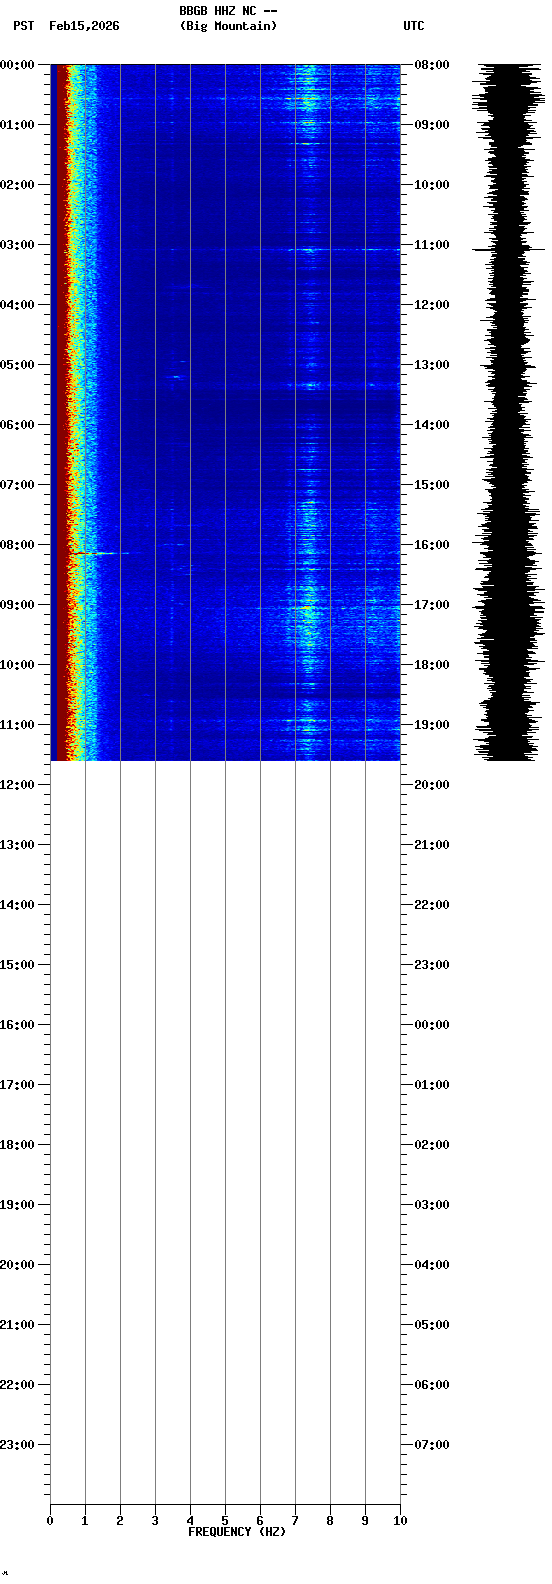
Task: Click the "FREQUENCY (HZ)" axis label
Action: tap(237, 1532)
